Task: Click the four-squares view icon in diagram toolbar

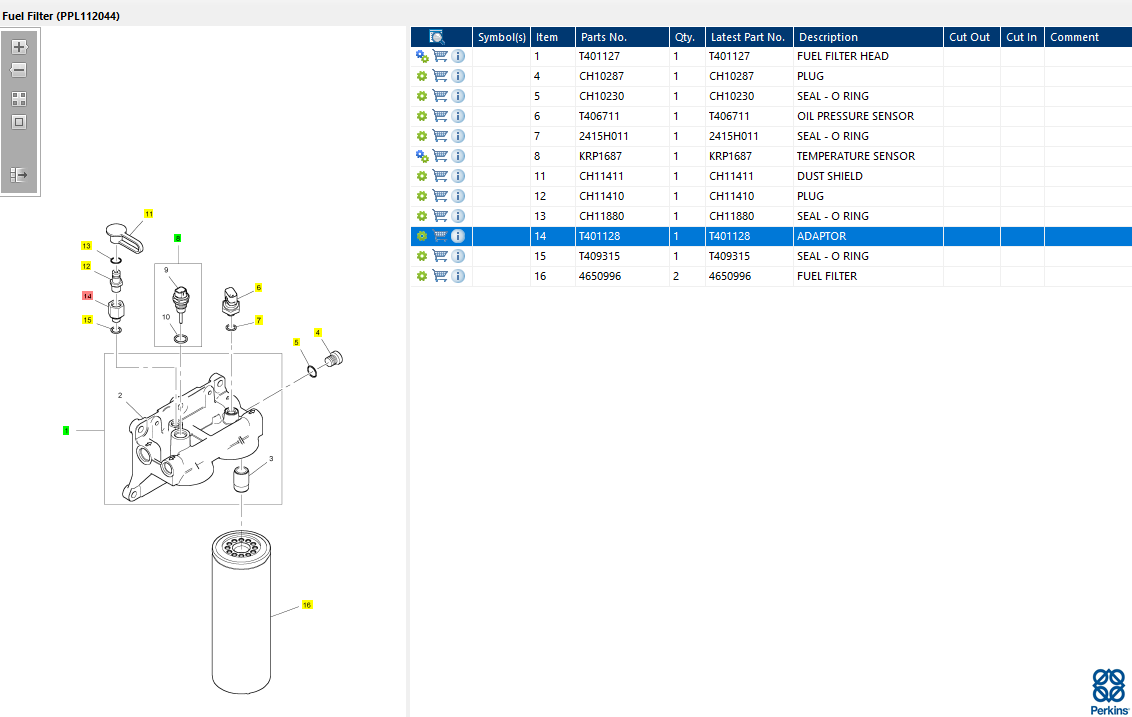Action: point(19,99)
